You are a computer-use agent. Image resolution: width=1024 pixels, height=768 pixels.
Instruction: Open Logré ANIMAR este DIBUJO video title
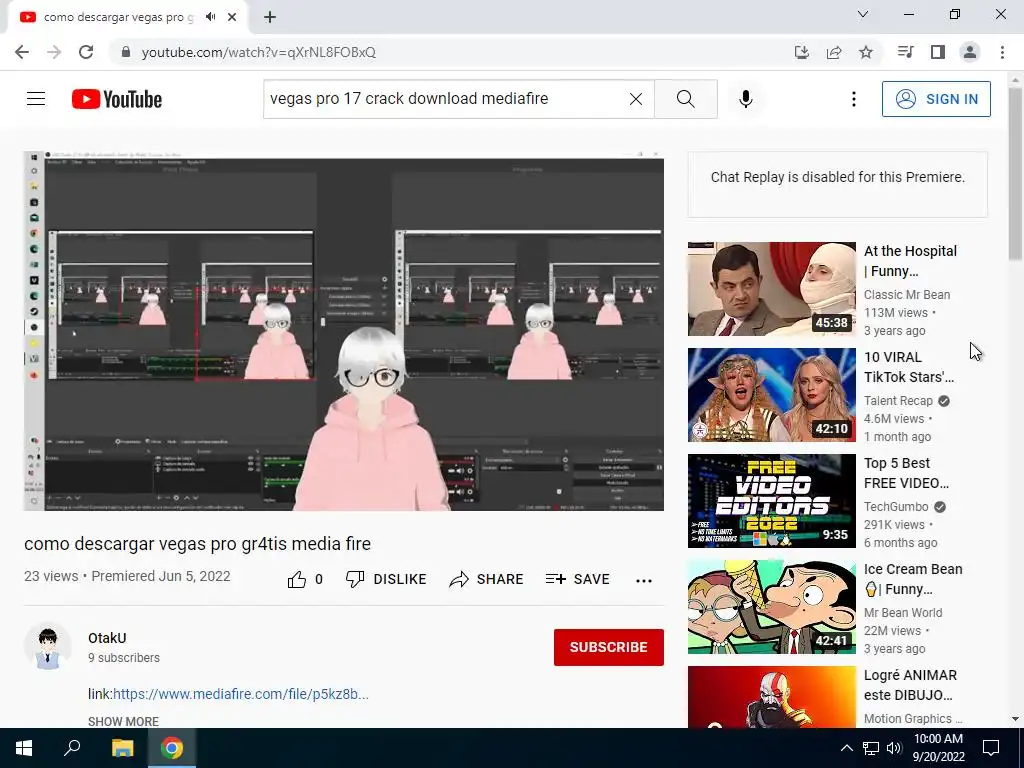pyautogui.click(x=910, y=684)
